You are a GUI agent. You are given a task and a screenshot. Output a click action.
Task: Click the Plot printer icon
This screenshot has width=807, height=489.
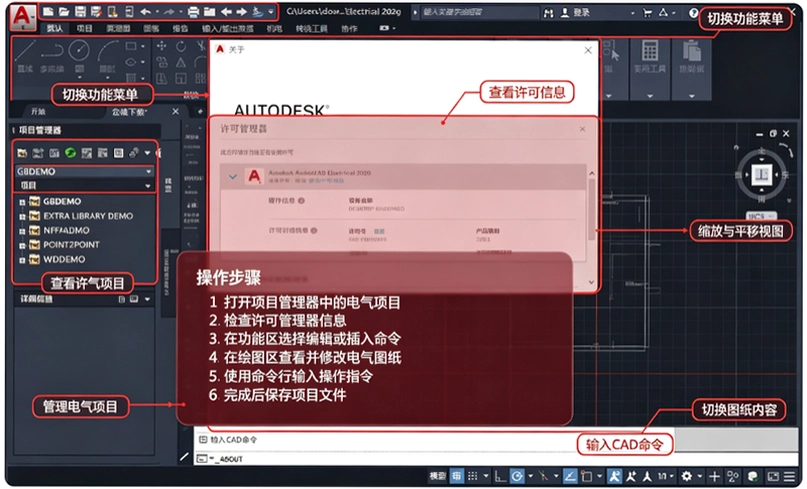tap(193, 11)
